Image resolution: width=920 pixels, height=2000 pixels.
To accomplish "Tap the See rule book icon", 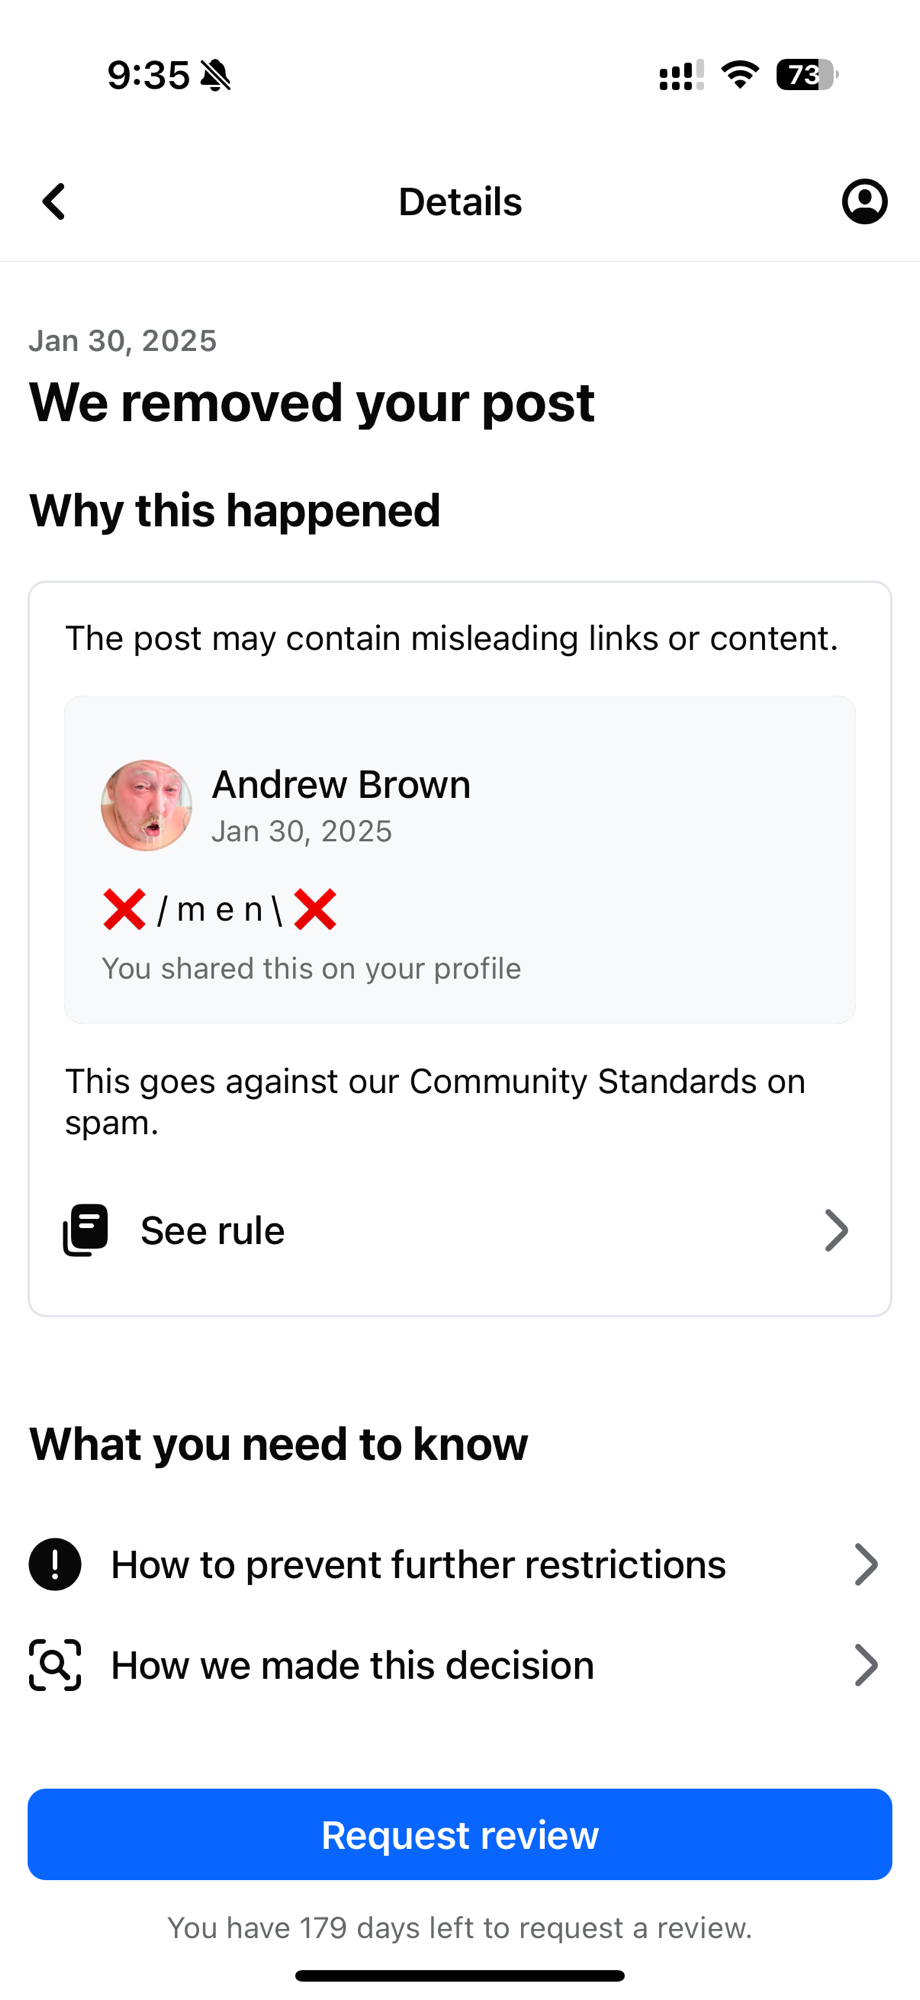I will coord(86,1230).
